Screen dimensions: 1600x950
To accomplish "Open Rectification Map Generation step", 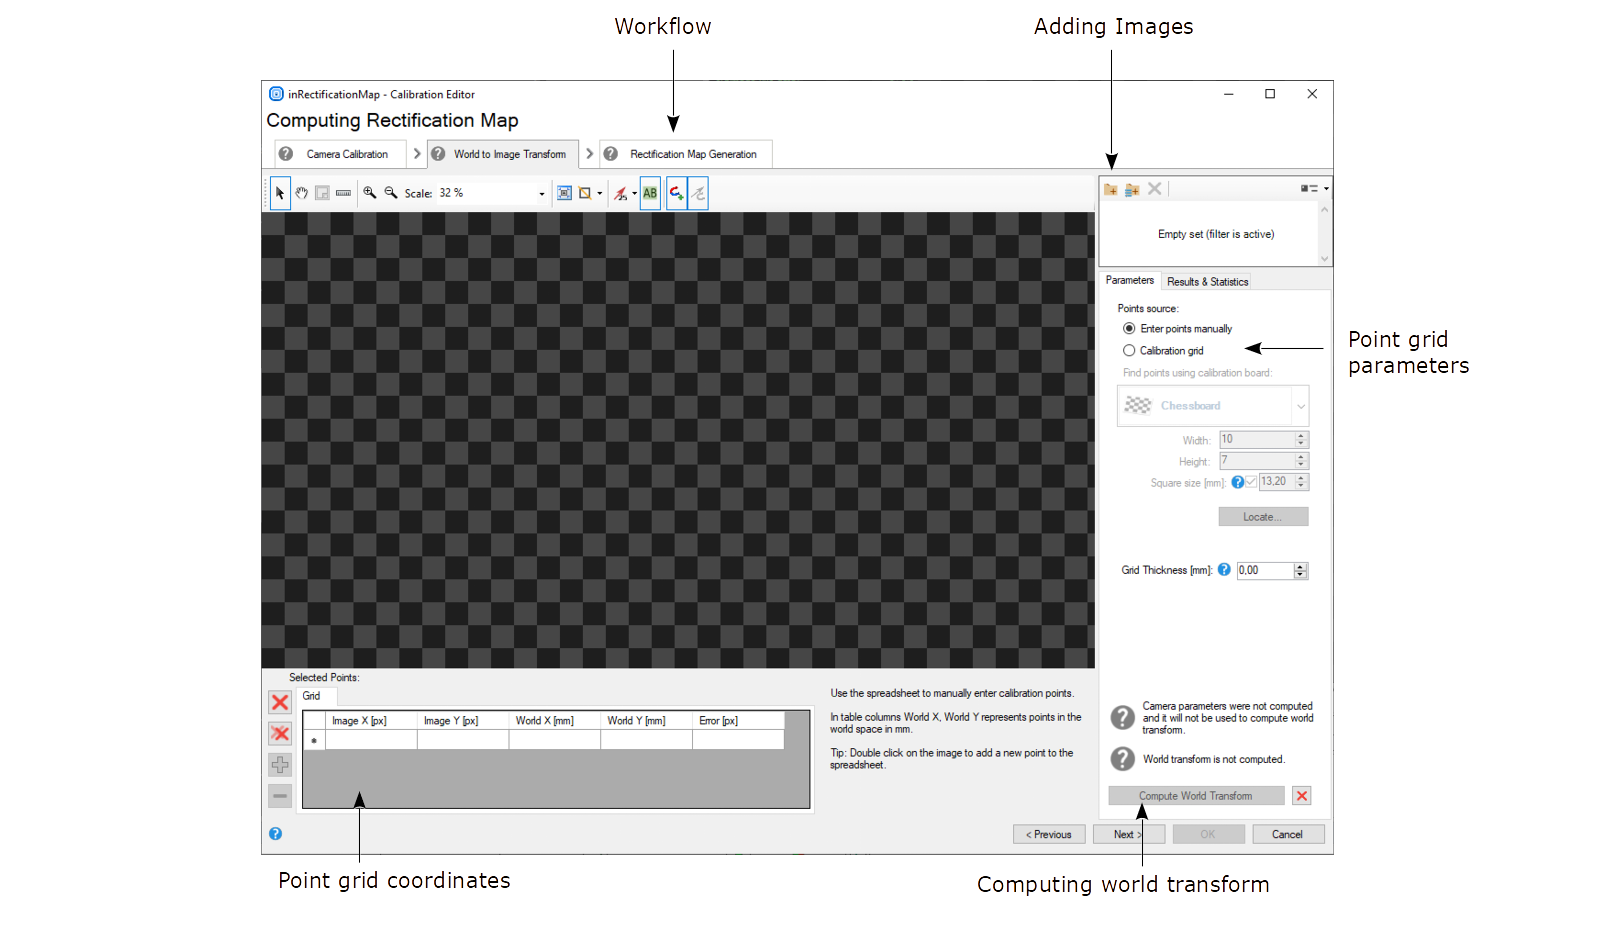I will (x=692, y=154).
